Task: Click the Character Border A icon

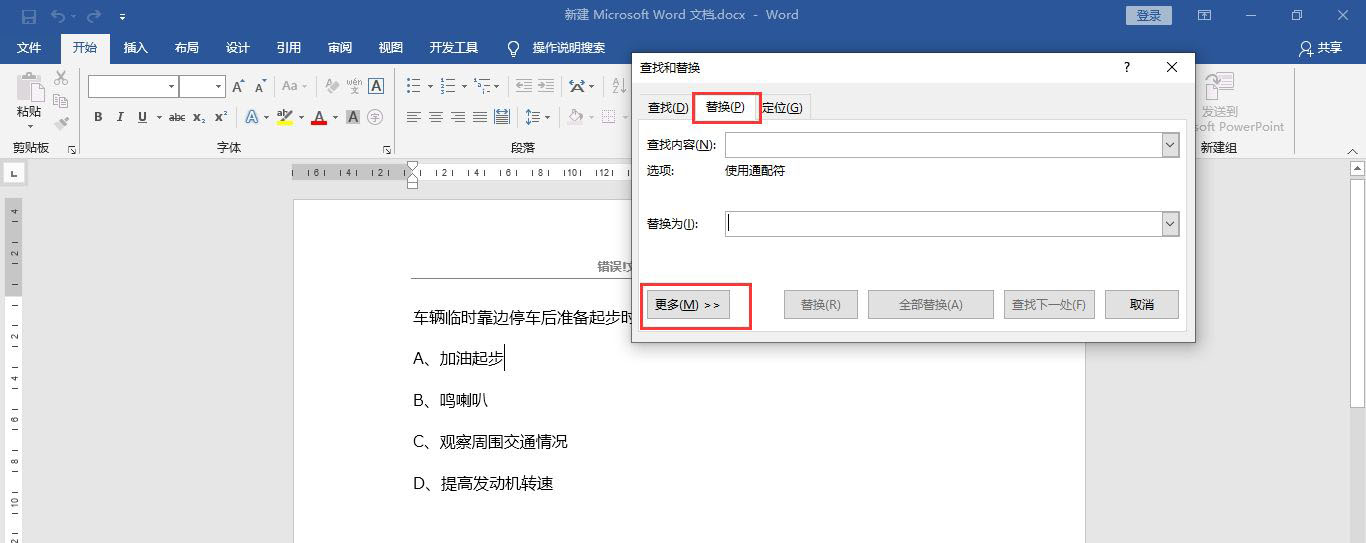Action: pos(376,87)
